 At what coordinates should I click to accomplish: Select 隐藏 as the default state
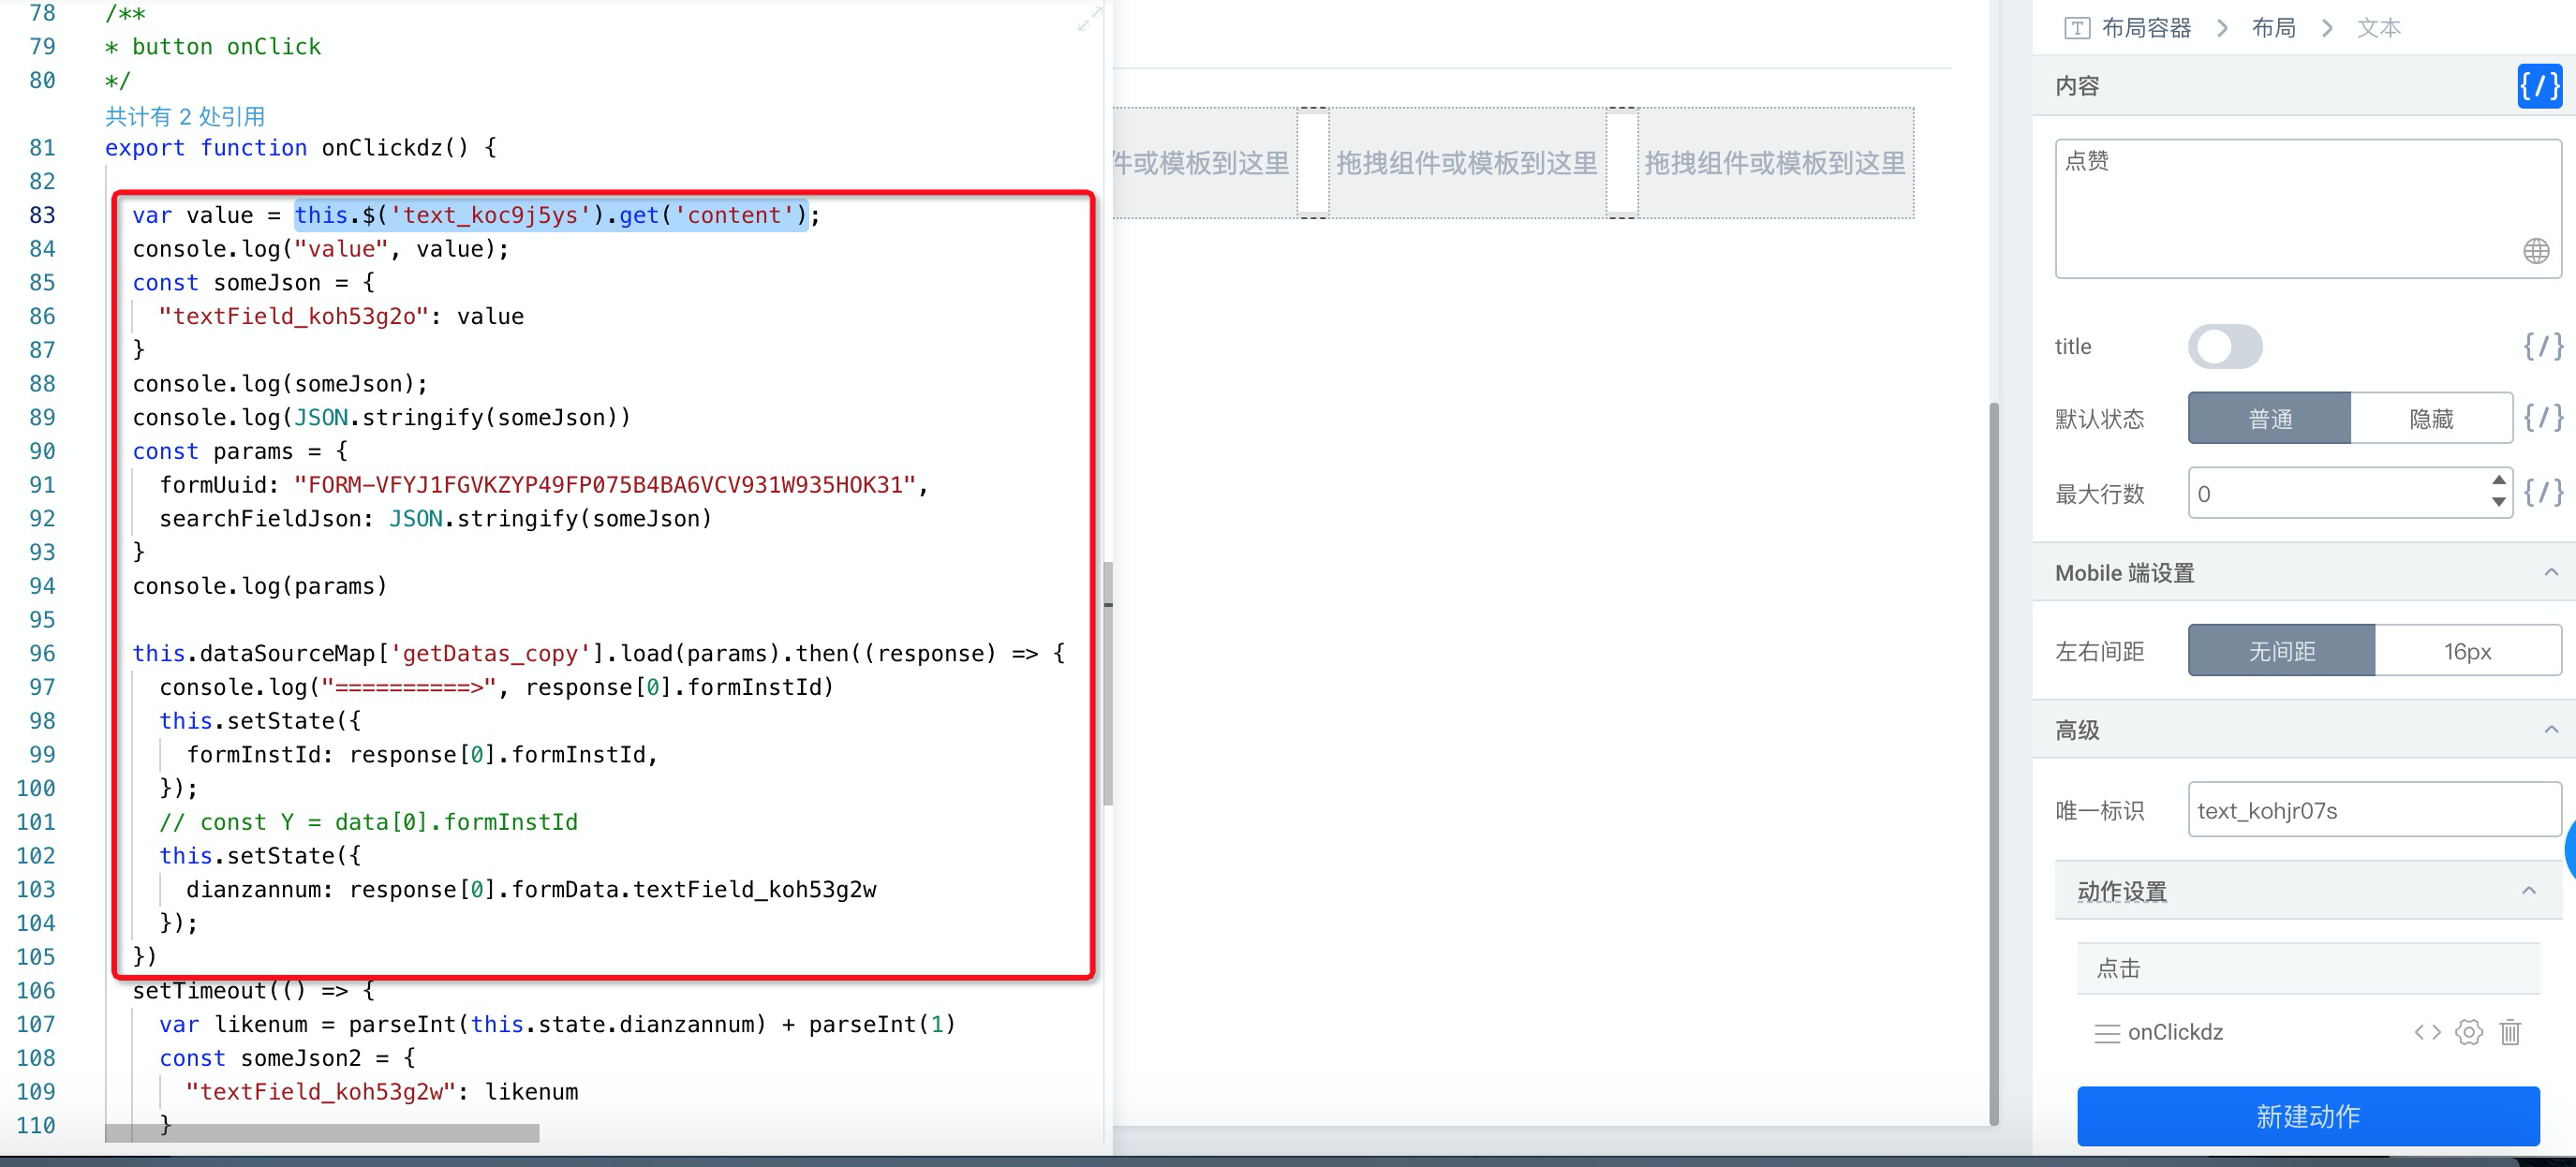(2431, 418)
